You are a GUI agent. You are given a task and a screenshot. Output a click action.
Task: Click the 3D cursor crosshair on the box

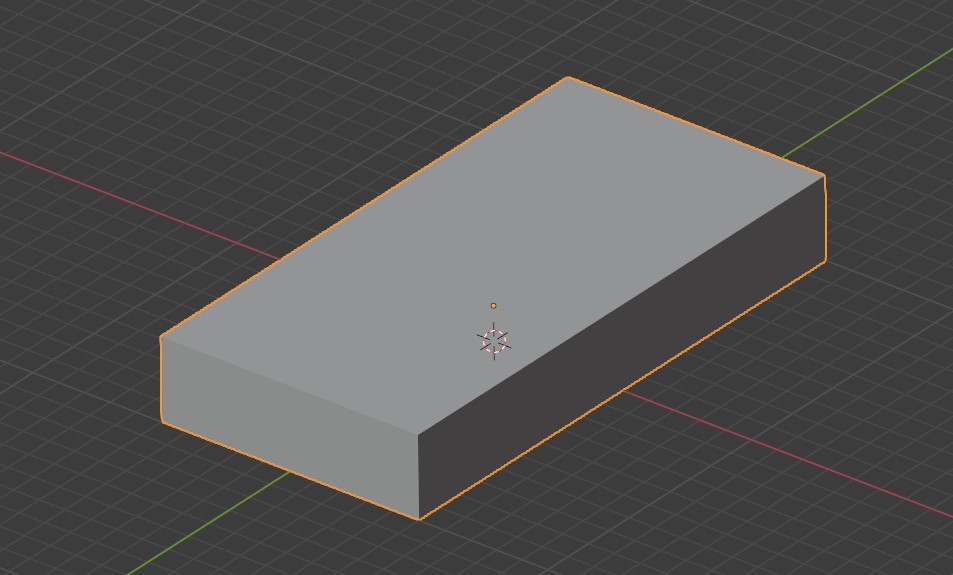(x=494, y=341)
